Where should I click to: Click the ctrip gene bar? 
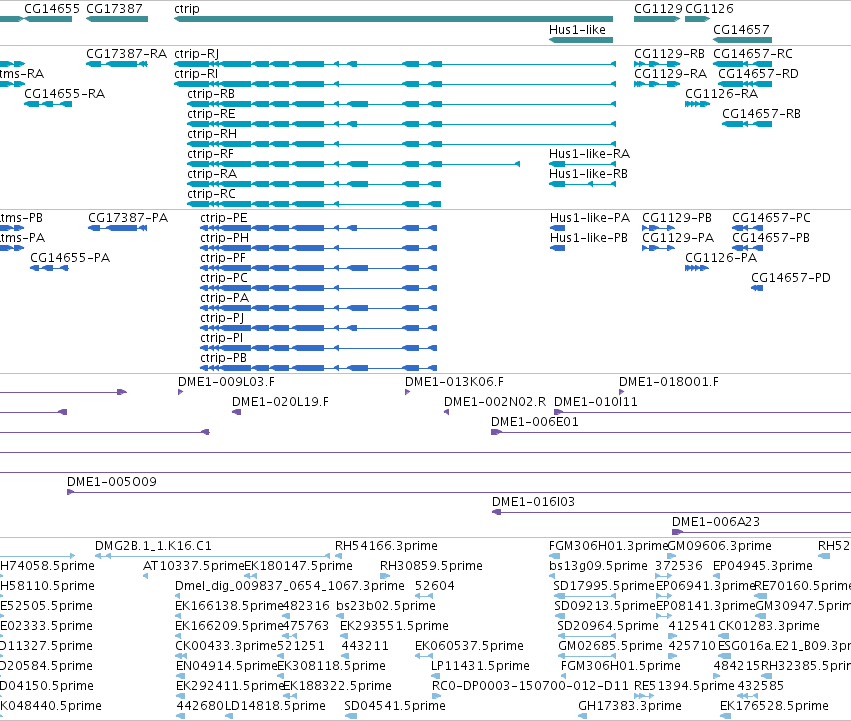[393, 20]
